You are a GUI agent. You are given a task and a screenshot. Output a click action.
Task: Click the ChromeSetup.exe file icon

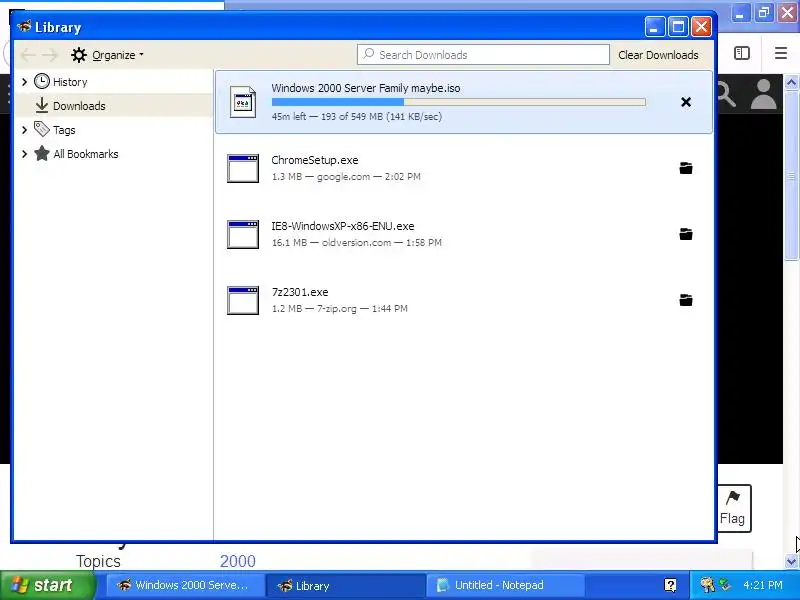pyautogui.click(x=243, y=168)
